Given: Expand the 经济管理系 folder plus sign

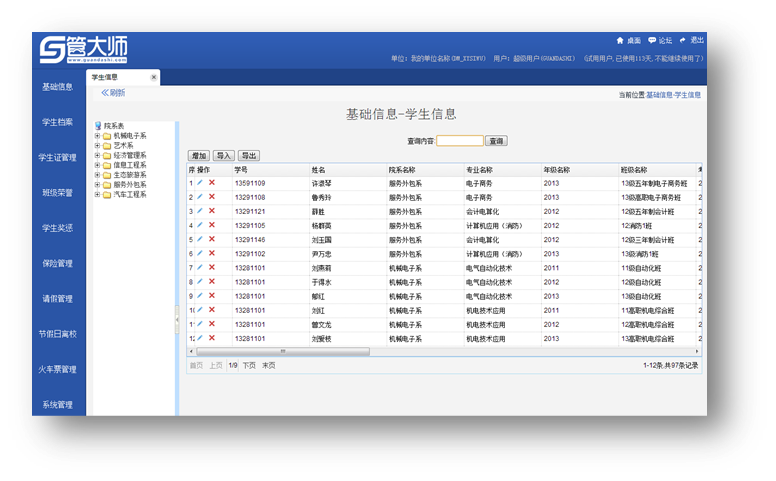Looking at the screenshot, I should click(x=97, y=155).
